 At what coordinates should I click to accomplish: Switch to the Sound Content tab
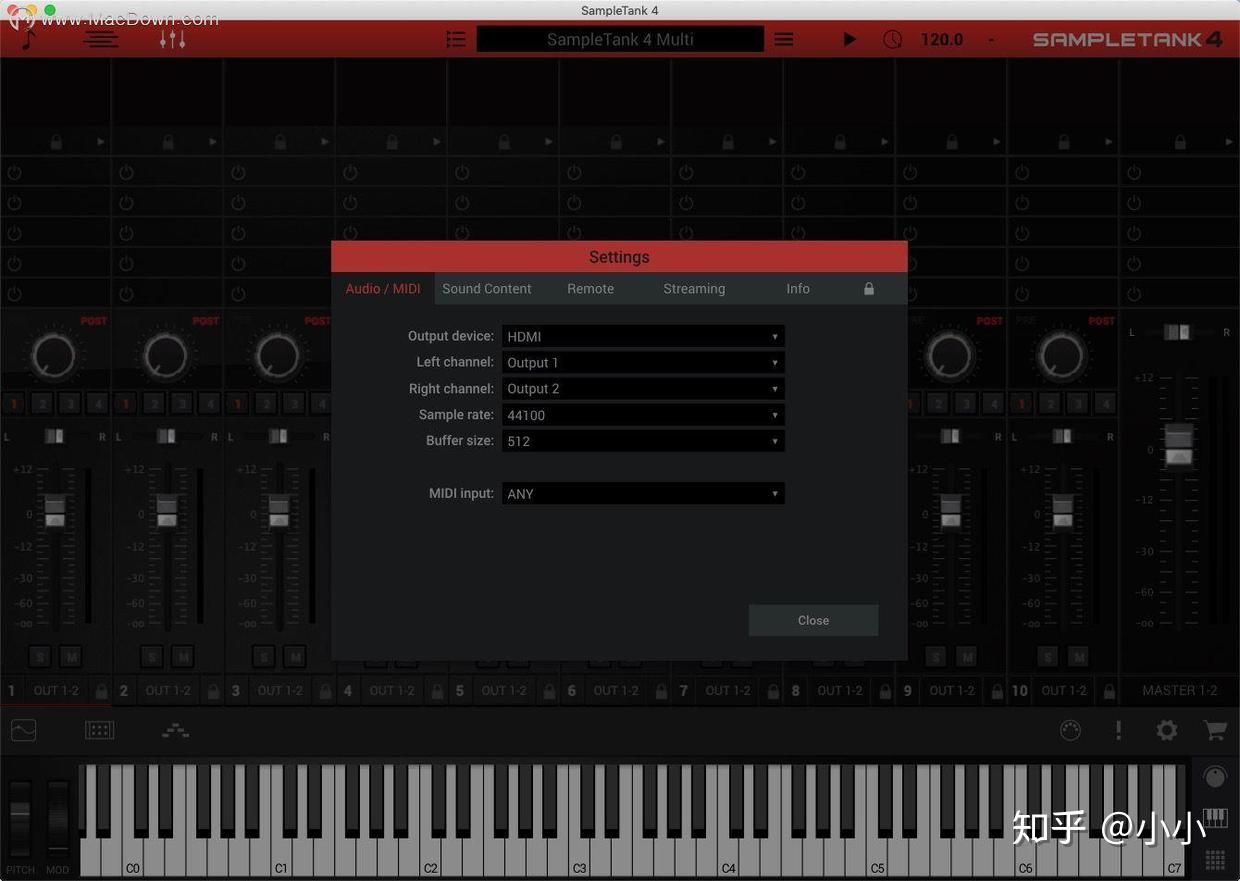pyautogui.click(x=487, y=288)
